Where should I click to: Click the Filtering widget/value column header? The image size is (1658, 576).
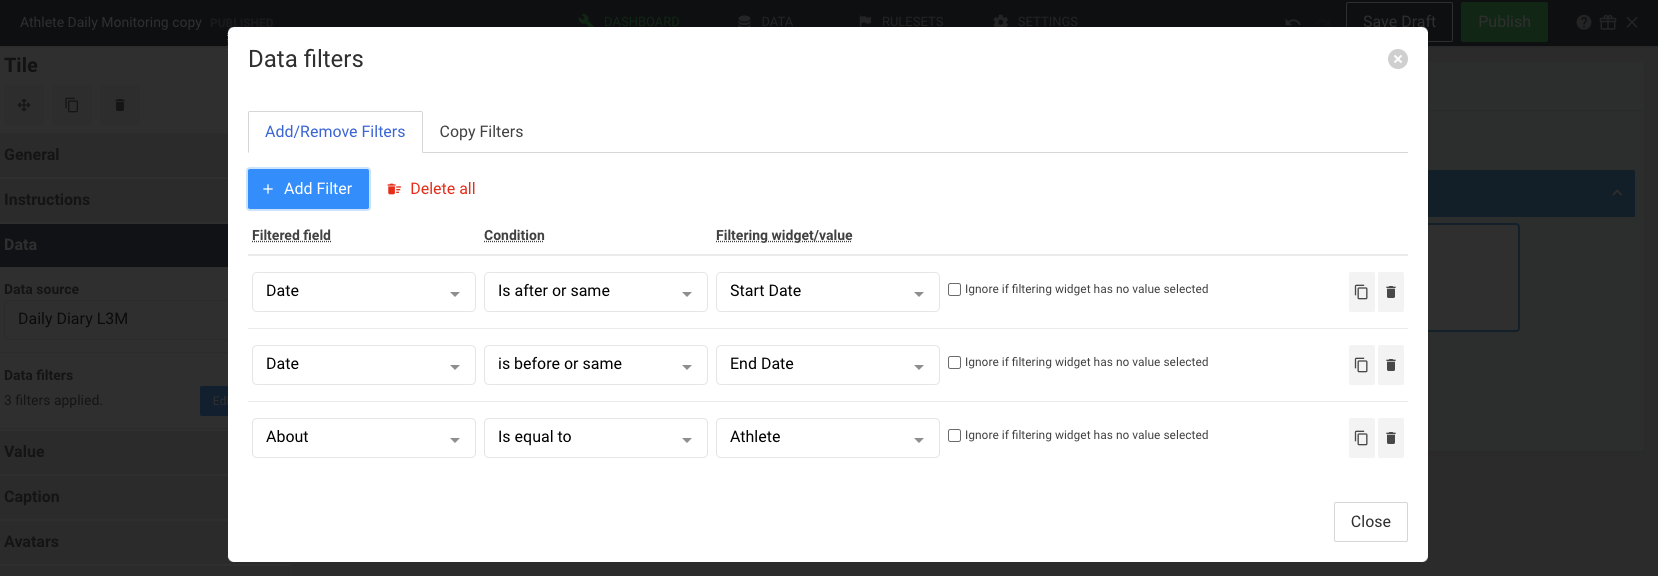[x=784, y=235]
